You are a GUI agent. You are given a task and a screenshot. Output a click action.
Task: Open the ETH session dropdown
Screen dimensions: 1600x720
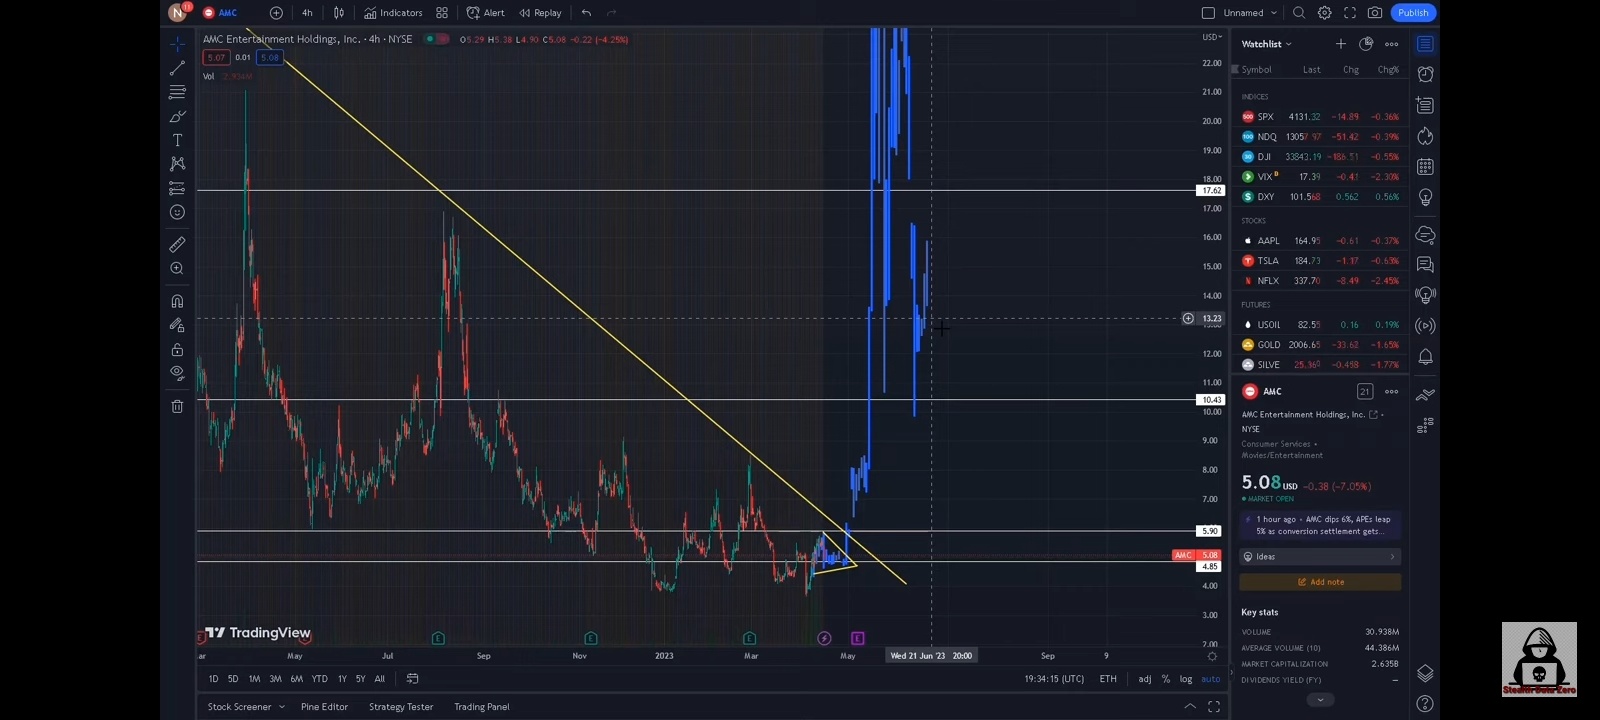click(x=1108, y=679)
